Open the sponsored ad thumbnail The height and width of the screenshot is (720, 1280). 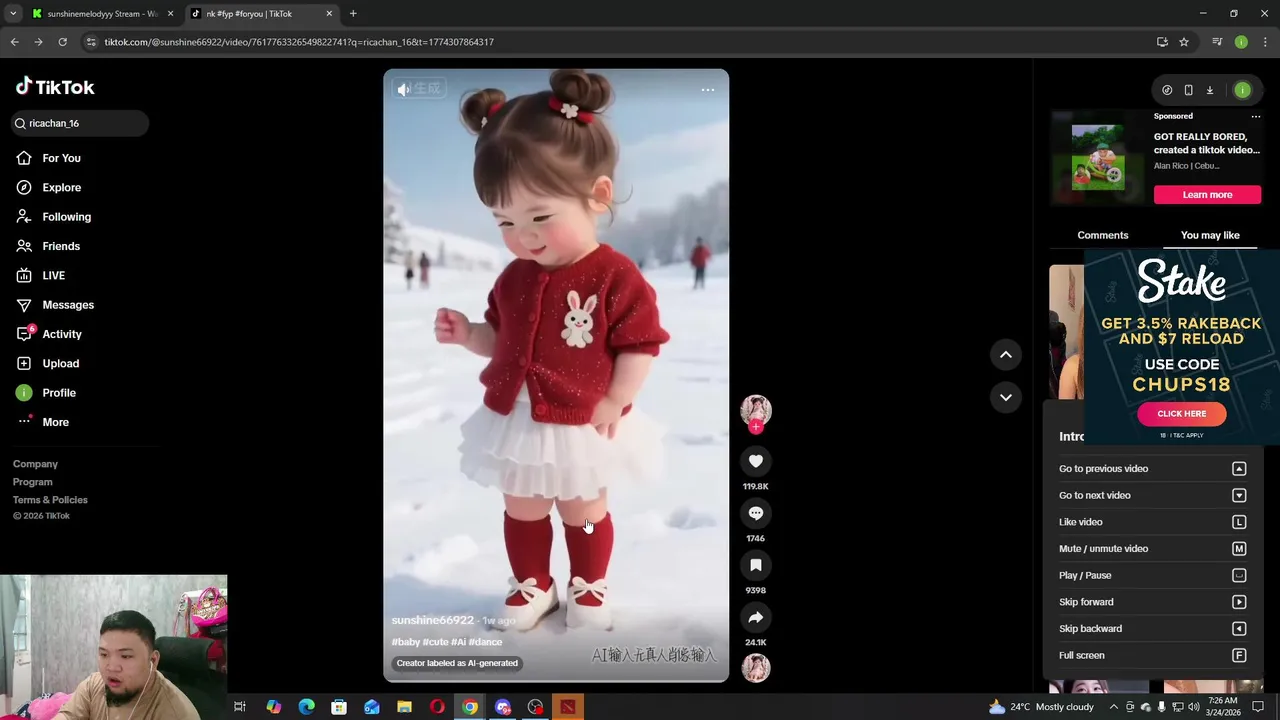click(x=1098, y=157)
